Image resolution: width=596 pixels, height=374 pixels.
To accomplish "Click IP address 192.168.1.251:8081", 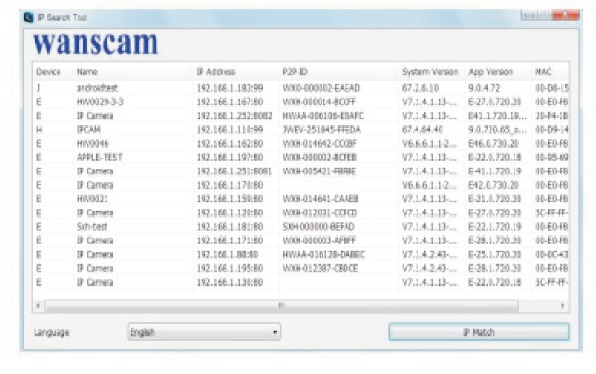I will coord(234,171).
